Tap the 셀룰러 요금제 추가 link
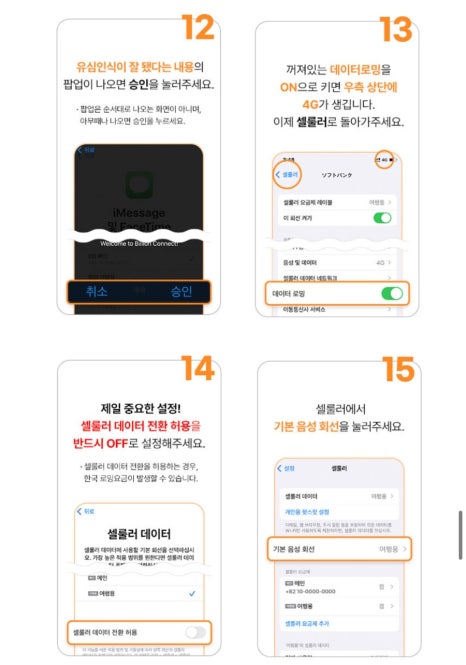 [x=307, y=623]
